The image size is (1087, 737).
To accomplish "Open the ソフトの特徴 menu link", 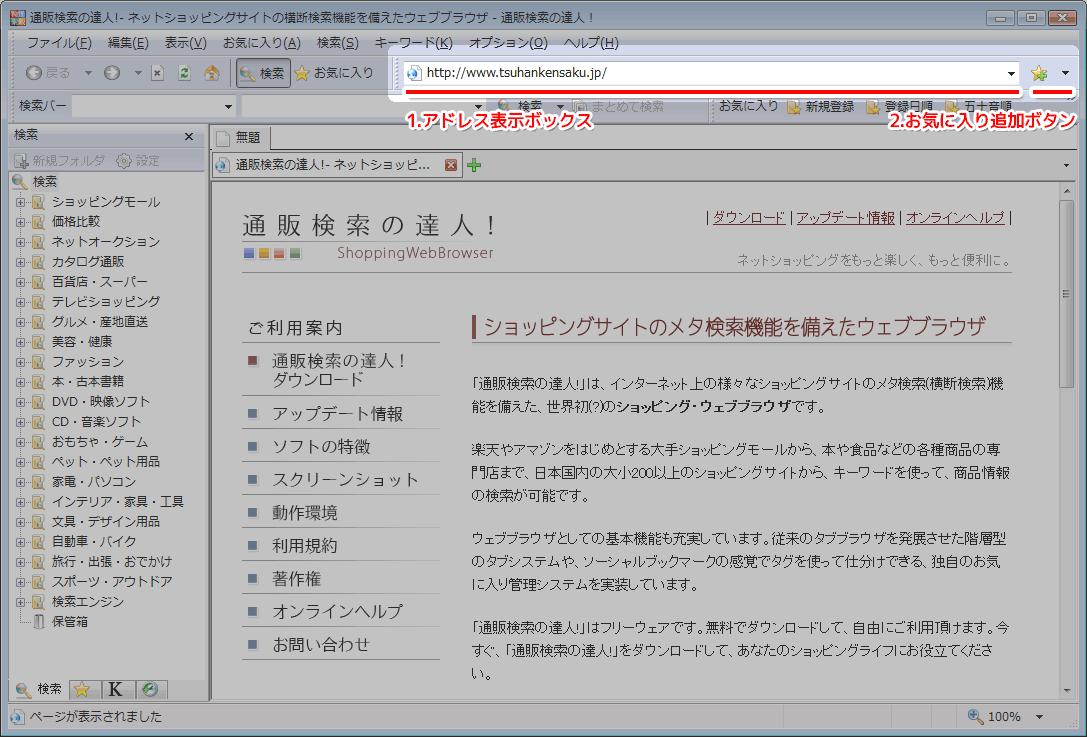I will (x=321, y=446).
